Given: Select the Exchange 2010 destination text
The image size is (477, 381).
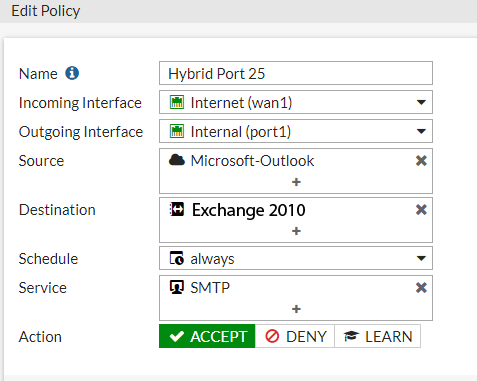Looking at the screenshot, I should 248,210.
